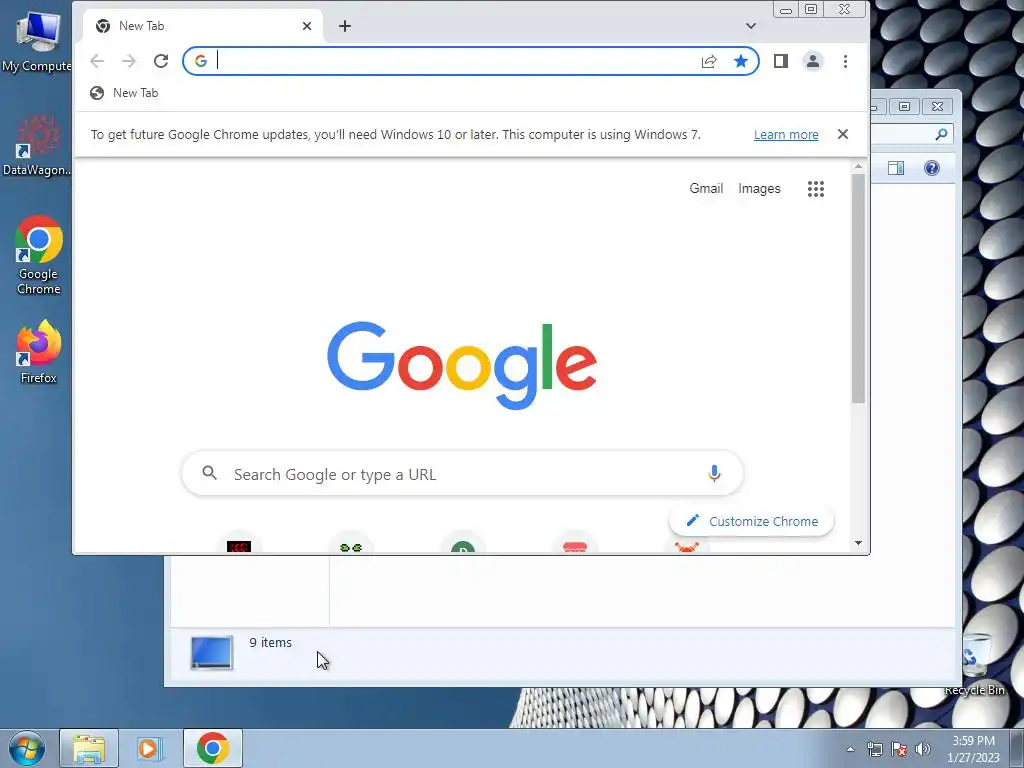This screenshot has width=1024, height=768.
Task: Open the tab search chevron
Action: [x=750, y=26]
